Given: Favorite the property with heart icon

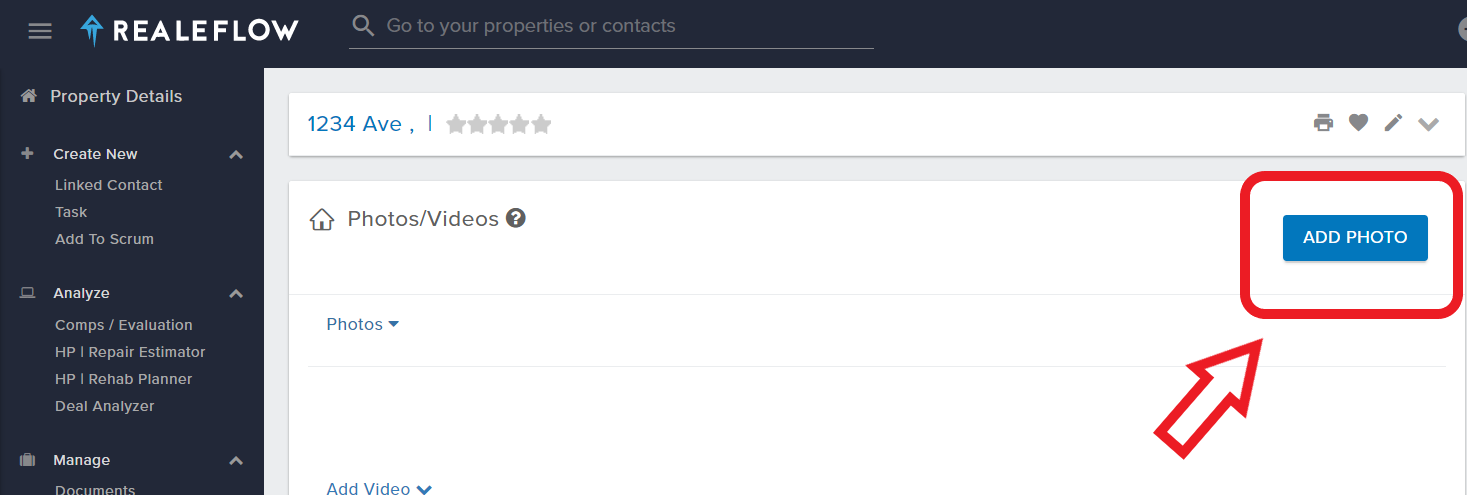Looking at the screenshot, I should [1358, 123].
